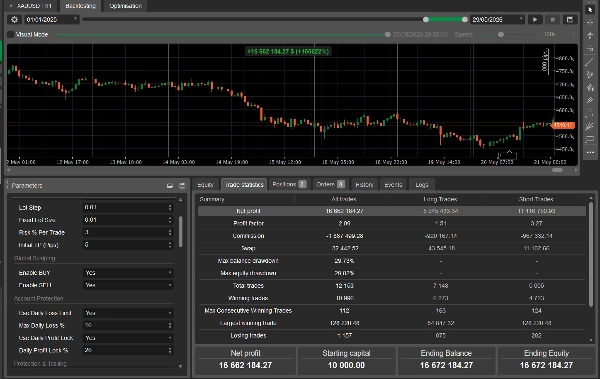Adjust the Risk % Per Trade stepper
The image size is (600, 379).
(170, 232)
